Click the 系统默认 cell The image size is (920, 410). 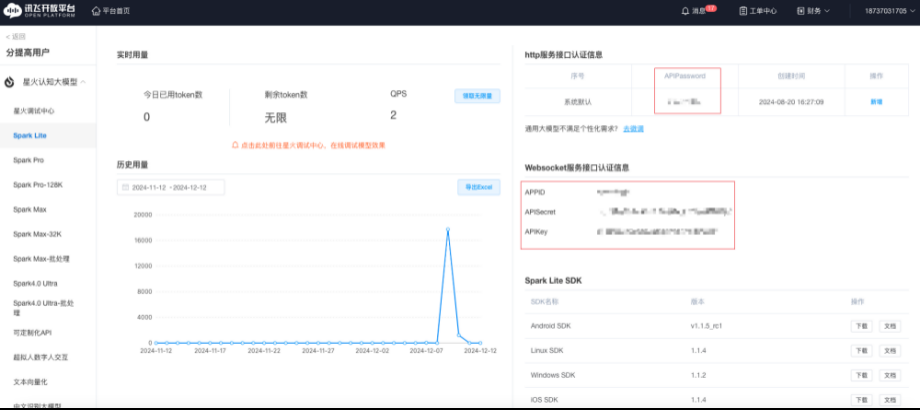click(x=577, y=101)
